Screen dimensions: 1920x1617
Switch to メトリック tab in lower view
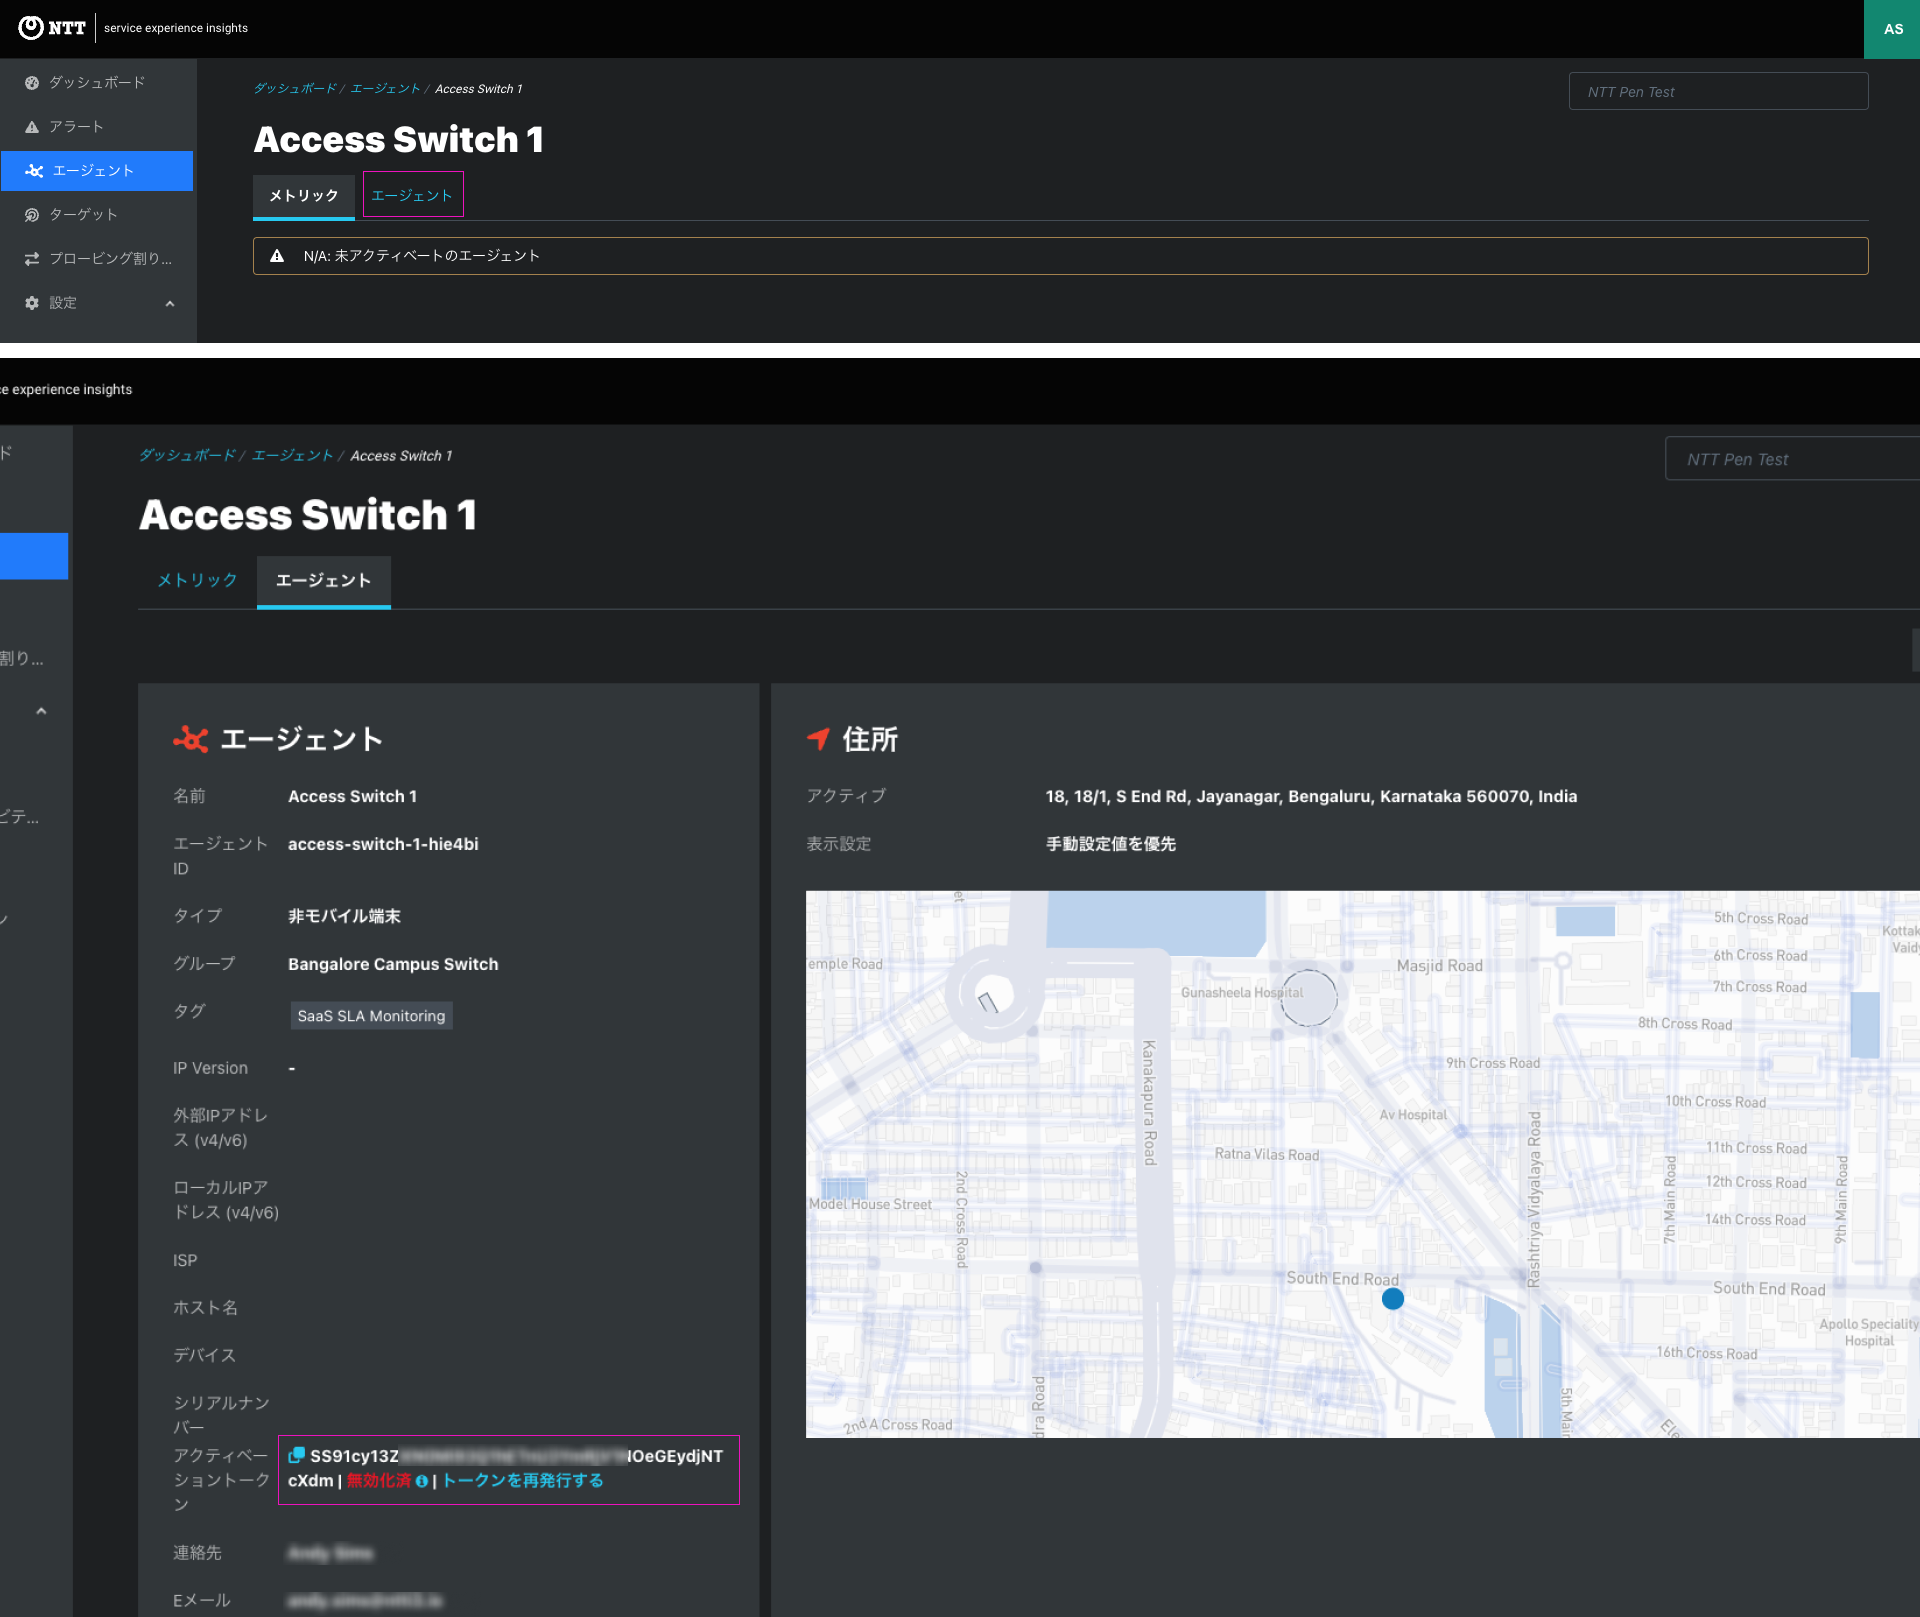[x=197, y=580]
